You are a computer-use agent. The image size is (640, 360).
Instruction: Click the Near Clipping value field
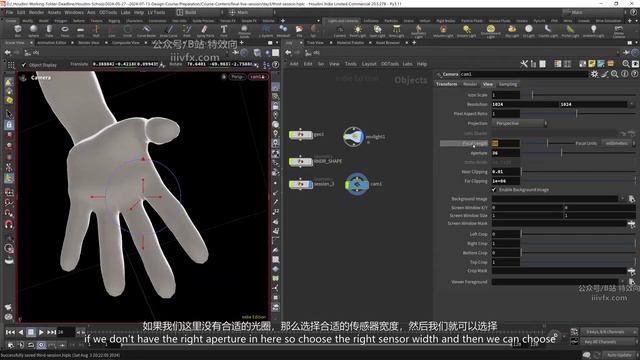coord(506,172)
